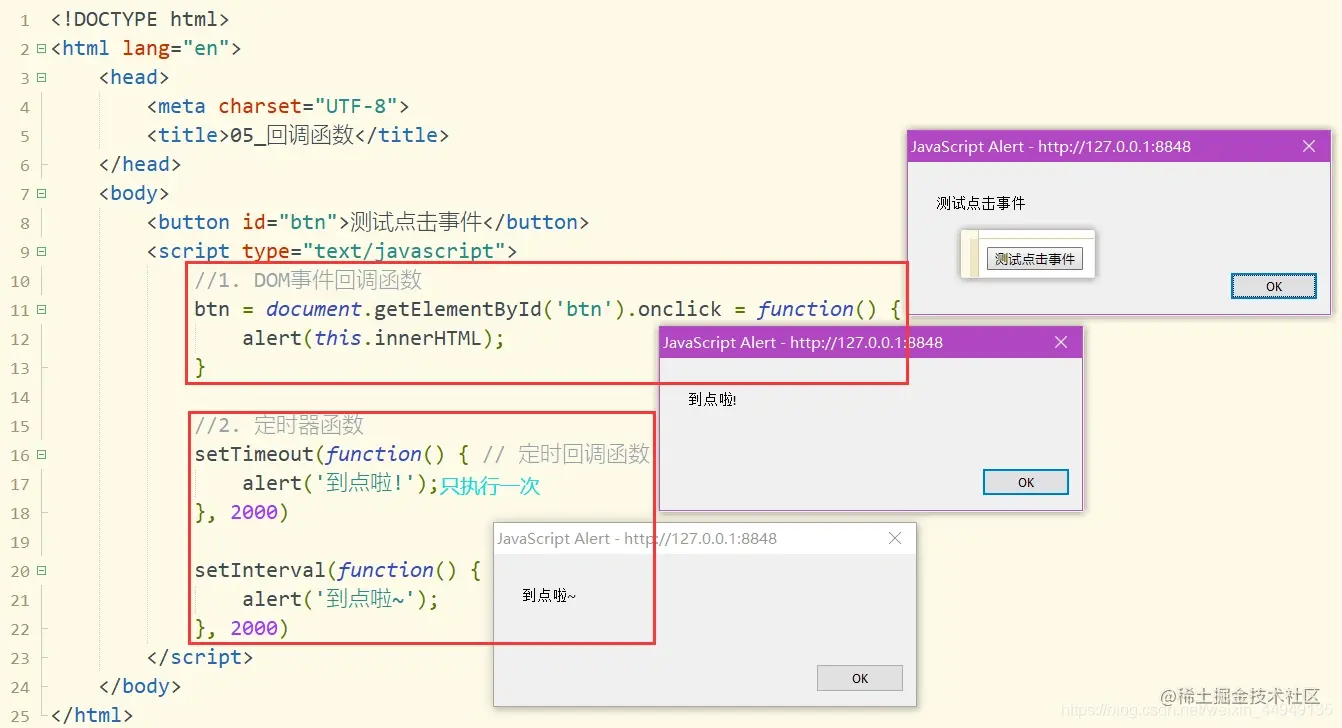The image size is (1342, 728).
Task: Click the <!DOCTYPE html> line
Action: coord(140,19)
